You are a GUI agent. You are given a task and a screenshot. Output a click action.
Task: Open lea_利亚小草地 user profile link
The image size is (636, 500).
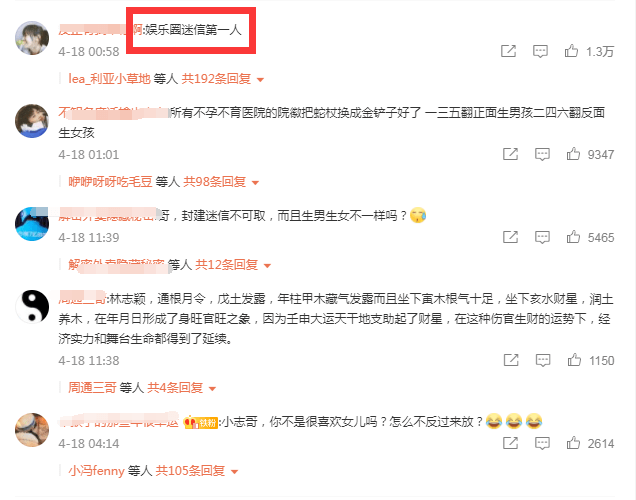coord(110,79)
